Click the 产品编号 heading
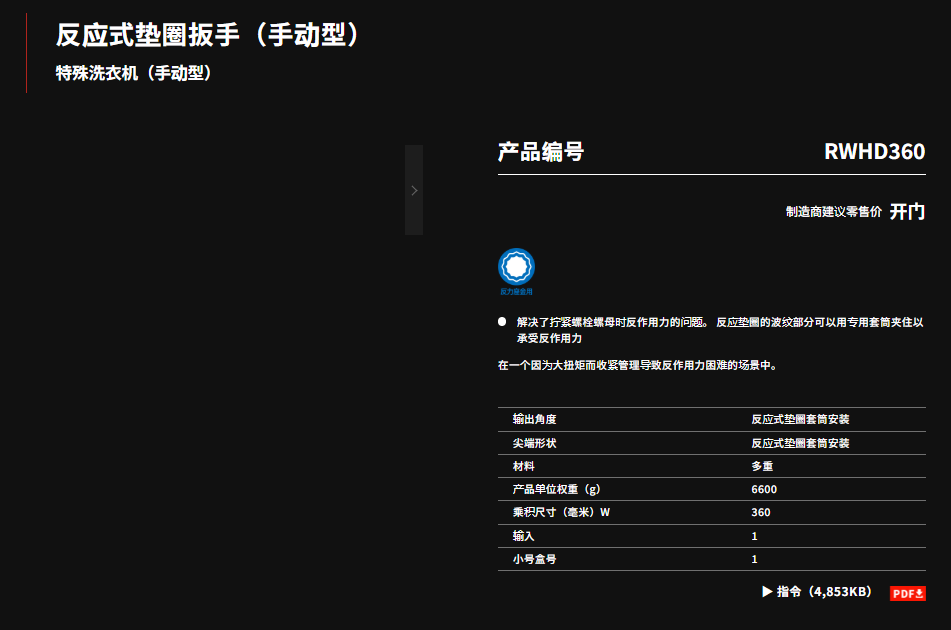 540,152
